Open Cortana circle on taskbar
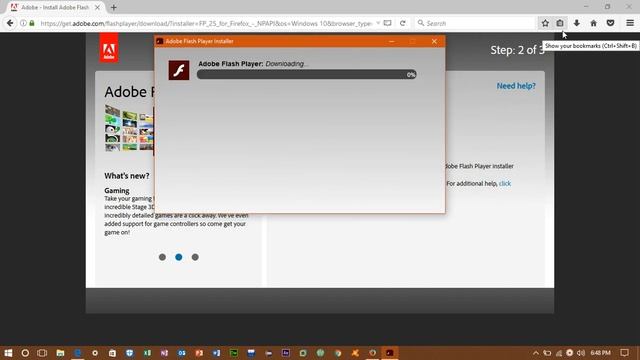 25,353
